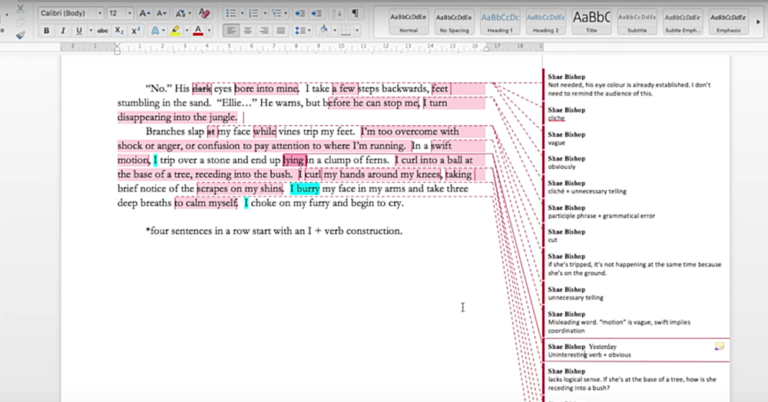Toggle Italic formatting
The width and height of the screenshot is (768, 402).
tap(63, 31)
